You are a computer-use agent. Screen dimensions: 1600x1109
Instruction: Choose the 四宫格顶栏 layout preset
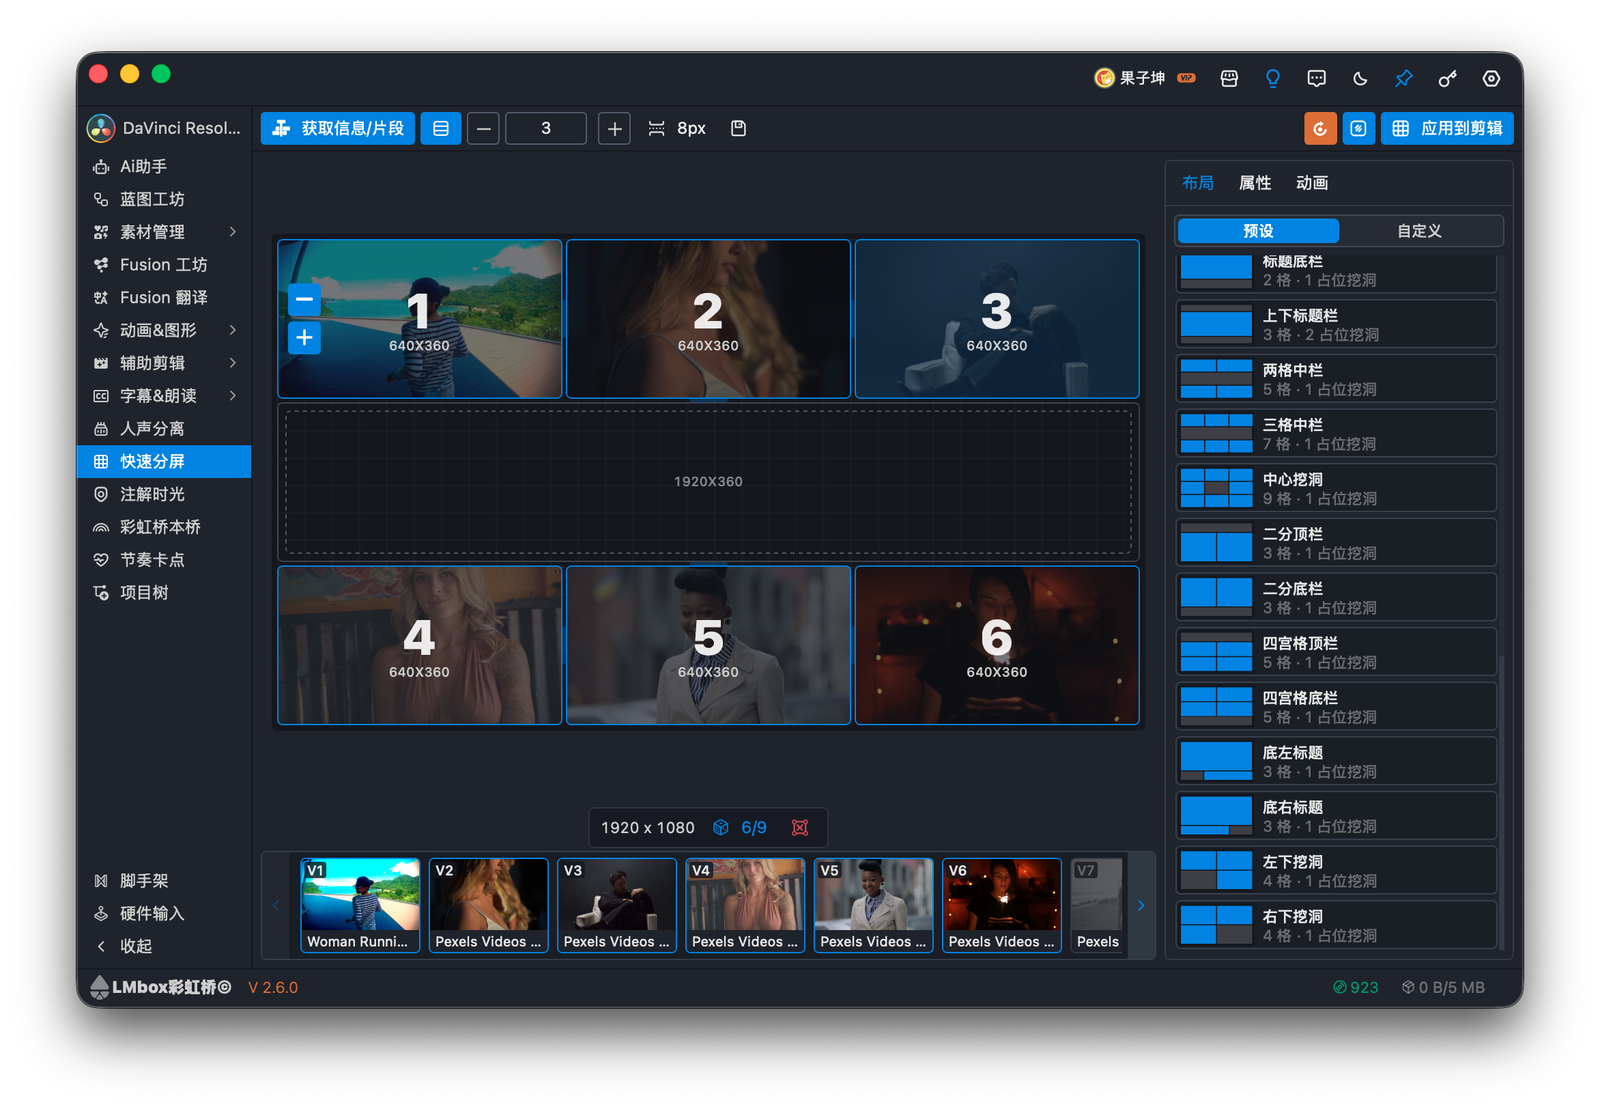coord(1336,652)
